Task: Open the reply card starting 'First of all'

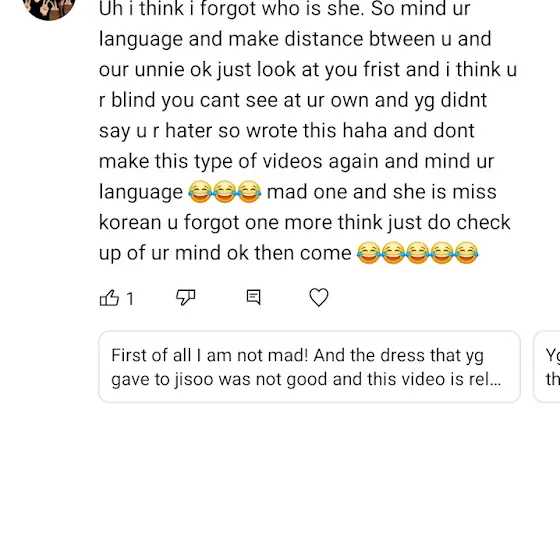Action: (309, 367)
